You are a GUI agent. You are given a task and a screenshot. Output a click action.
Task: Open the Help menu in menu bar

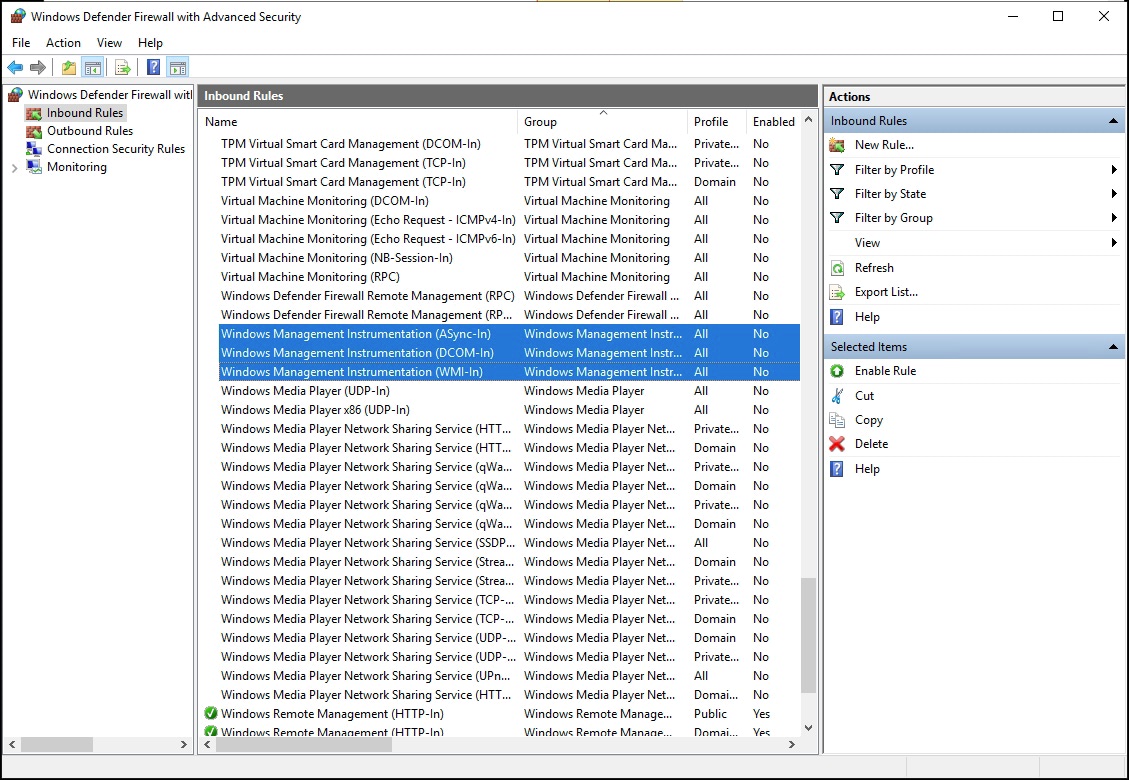coord(150,42)
